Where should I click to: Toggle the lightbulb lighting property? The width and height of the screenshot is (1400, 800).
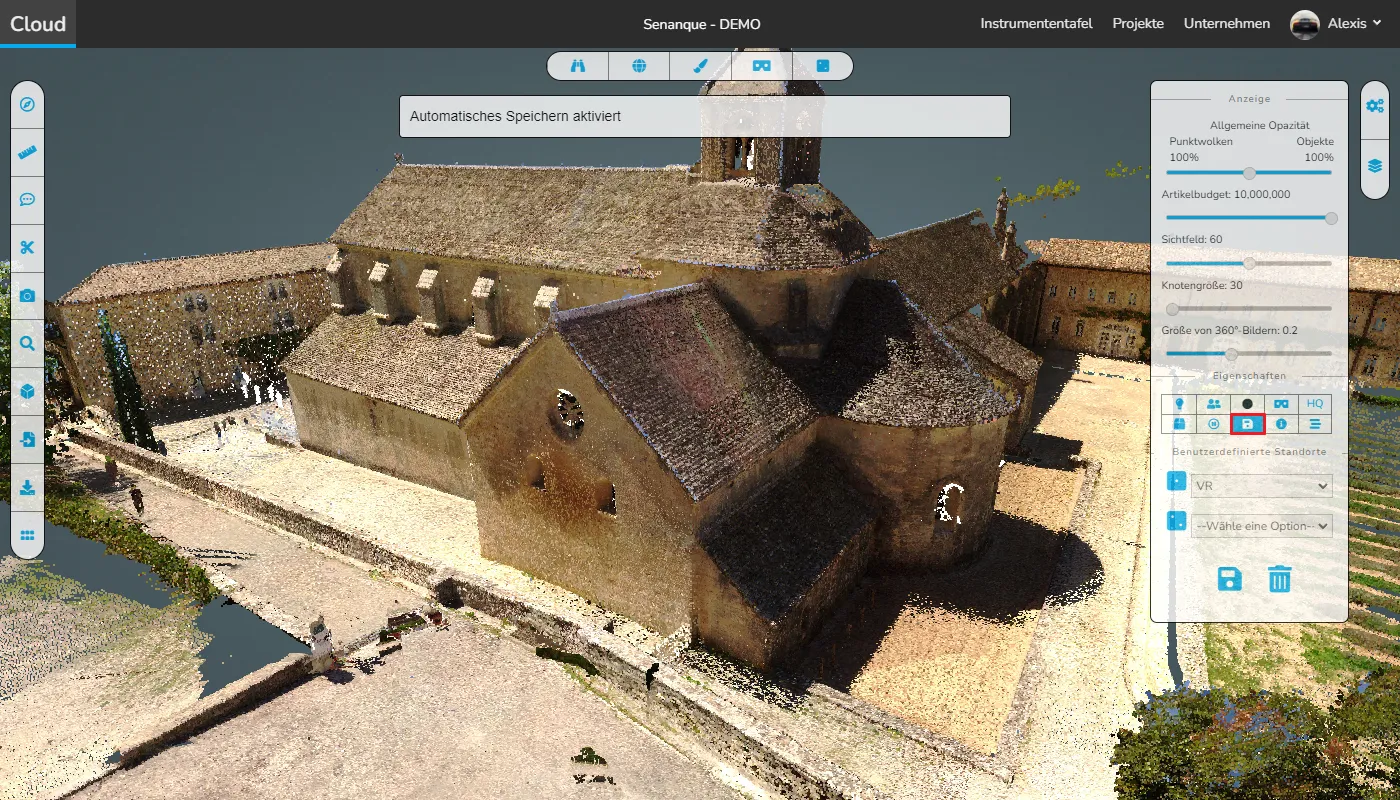pos(1179,404)
